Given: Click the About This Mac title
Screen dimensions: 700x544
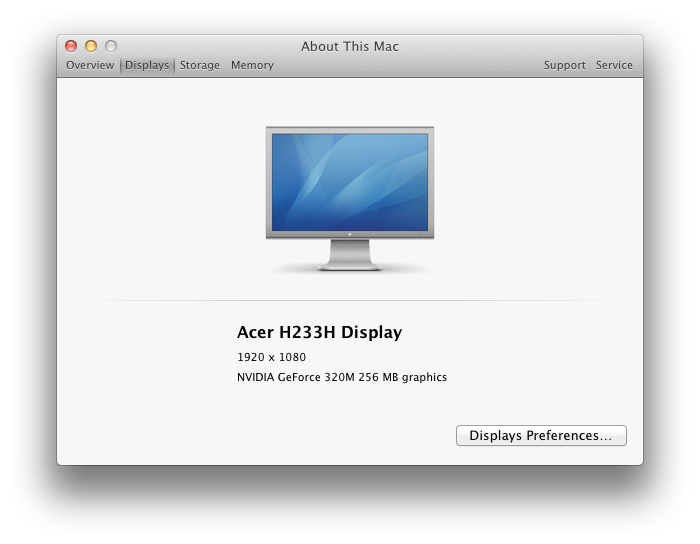Looking at the screenshot, I should (350, 46).
